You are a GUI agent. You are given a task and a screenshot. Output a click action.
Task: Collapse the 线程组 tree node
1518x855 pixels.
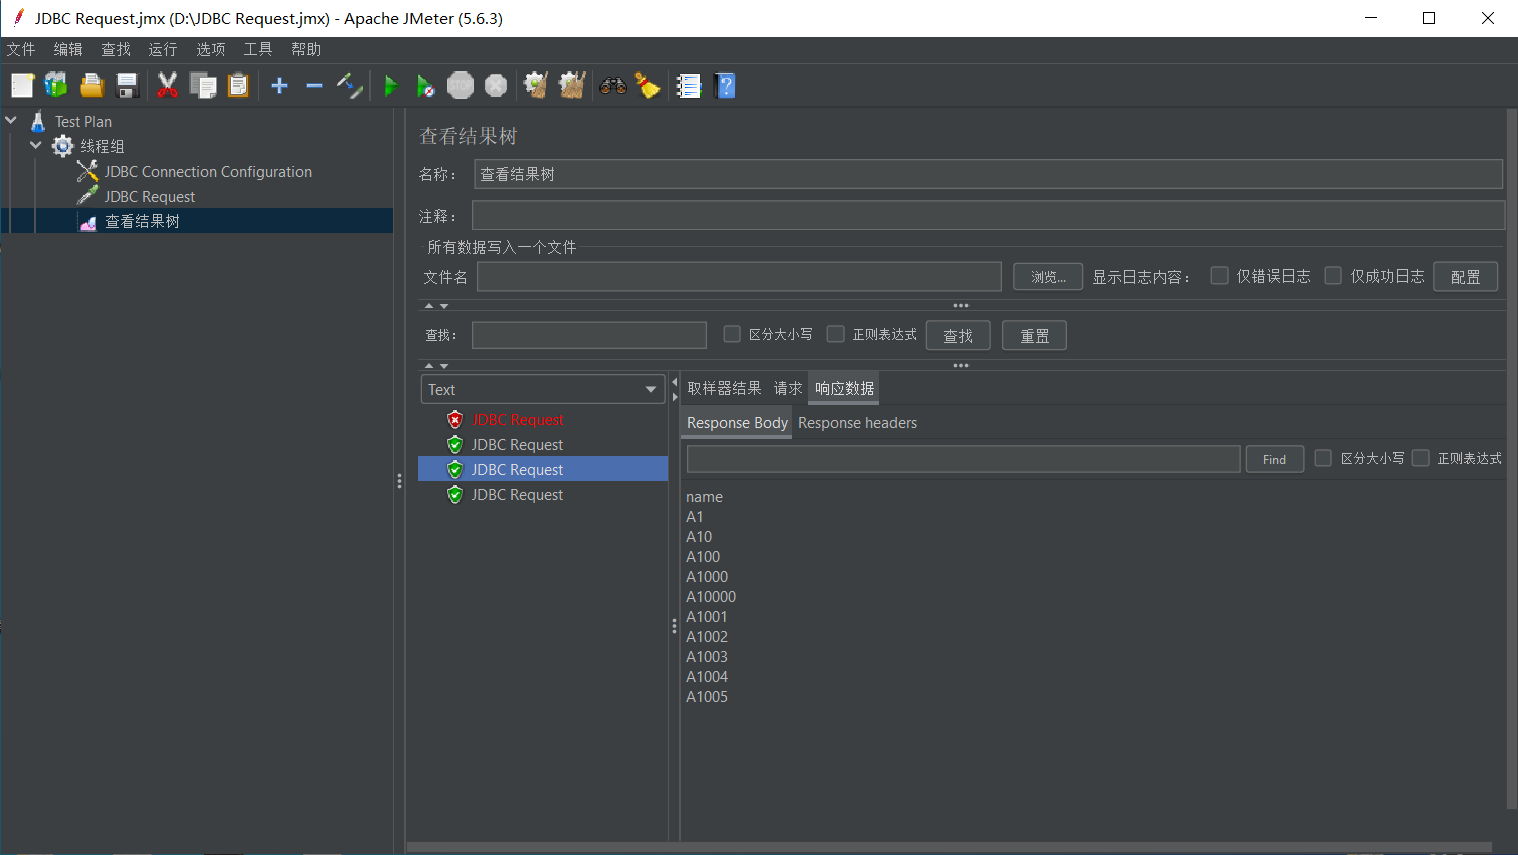point(36,146)
